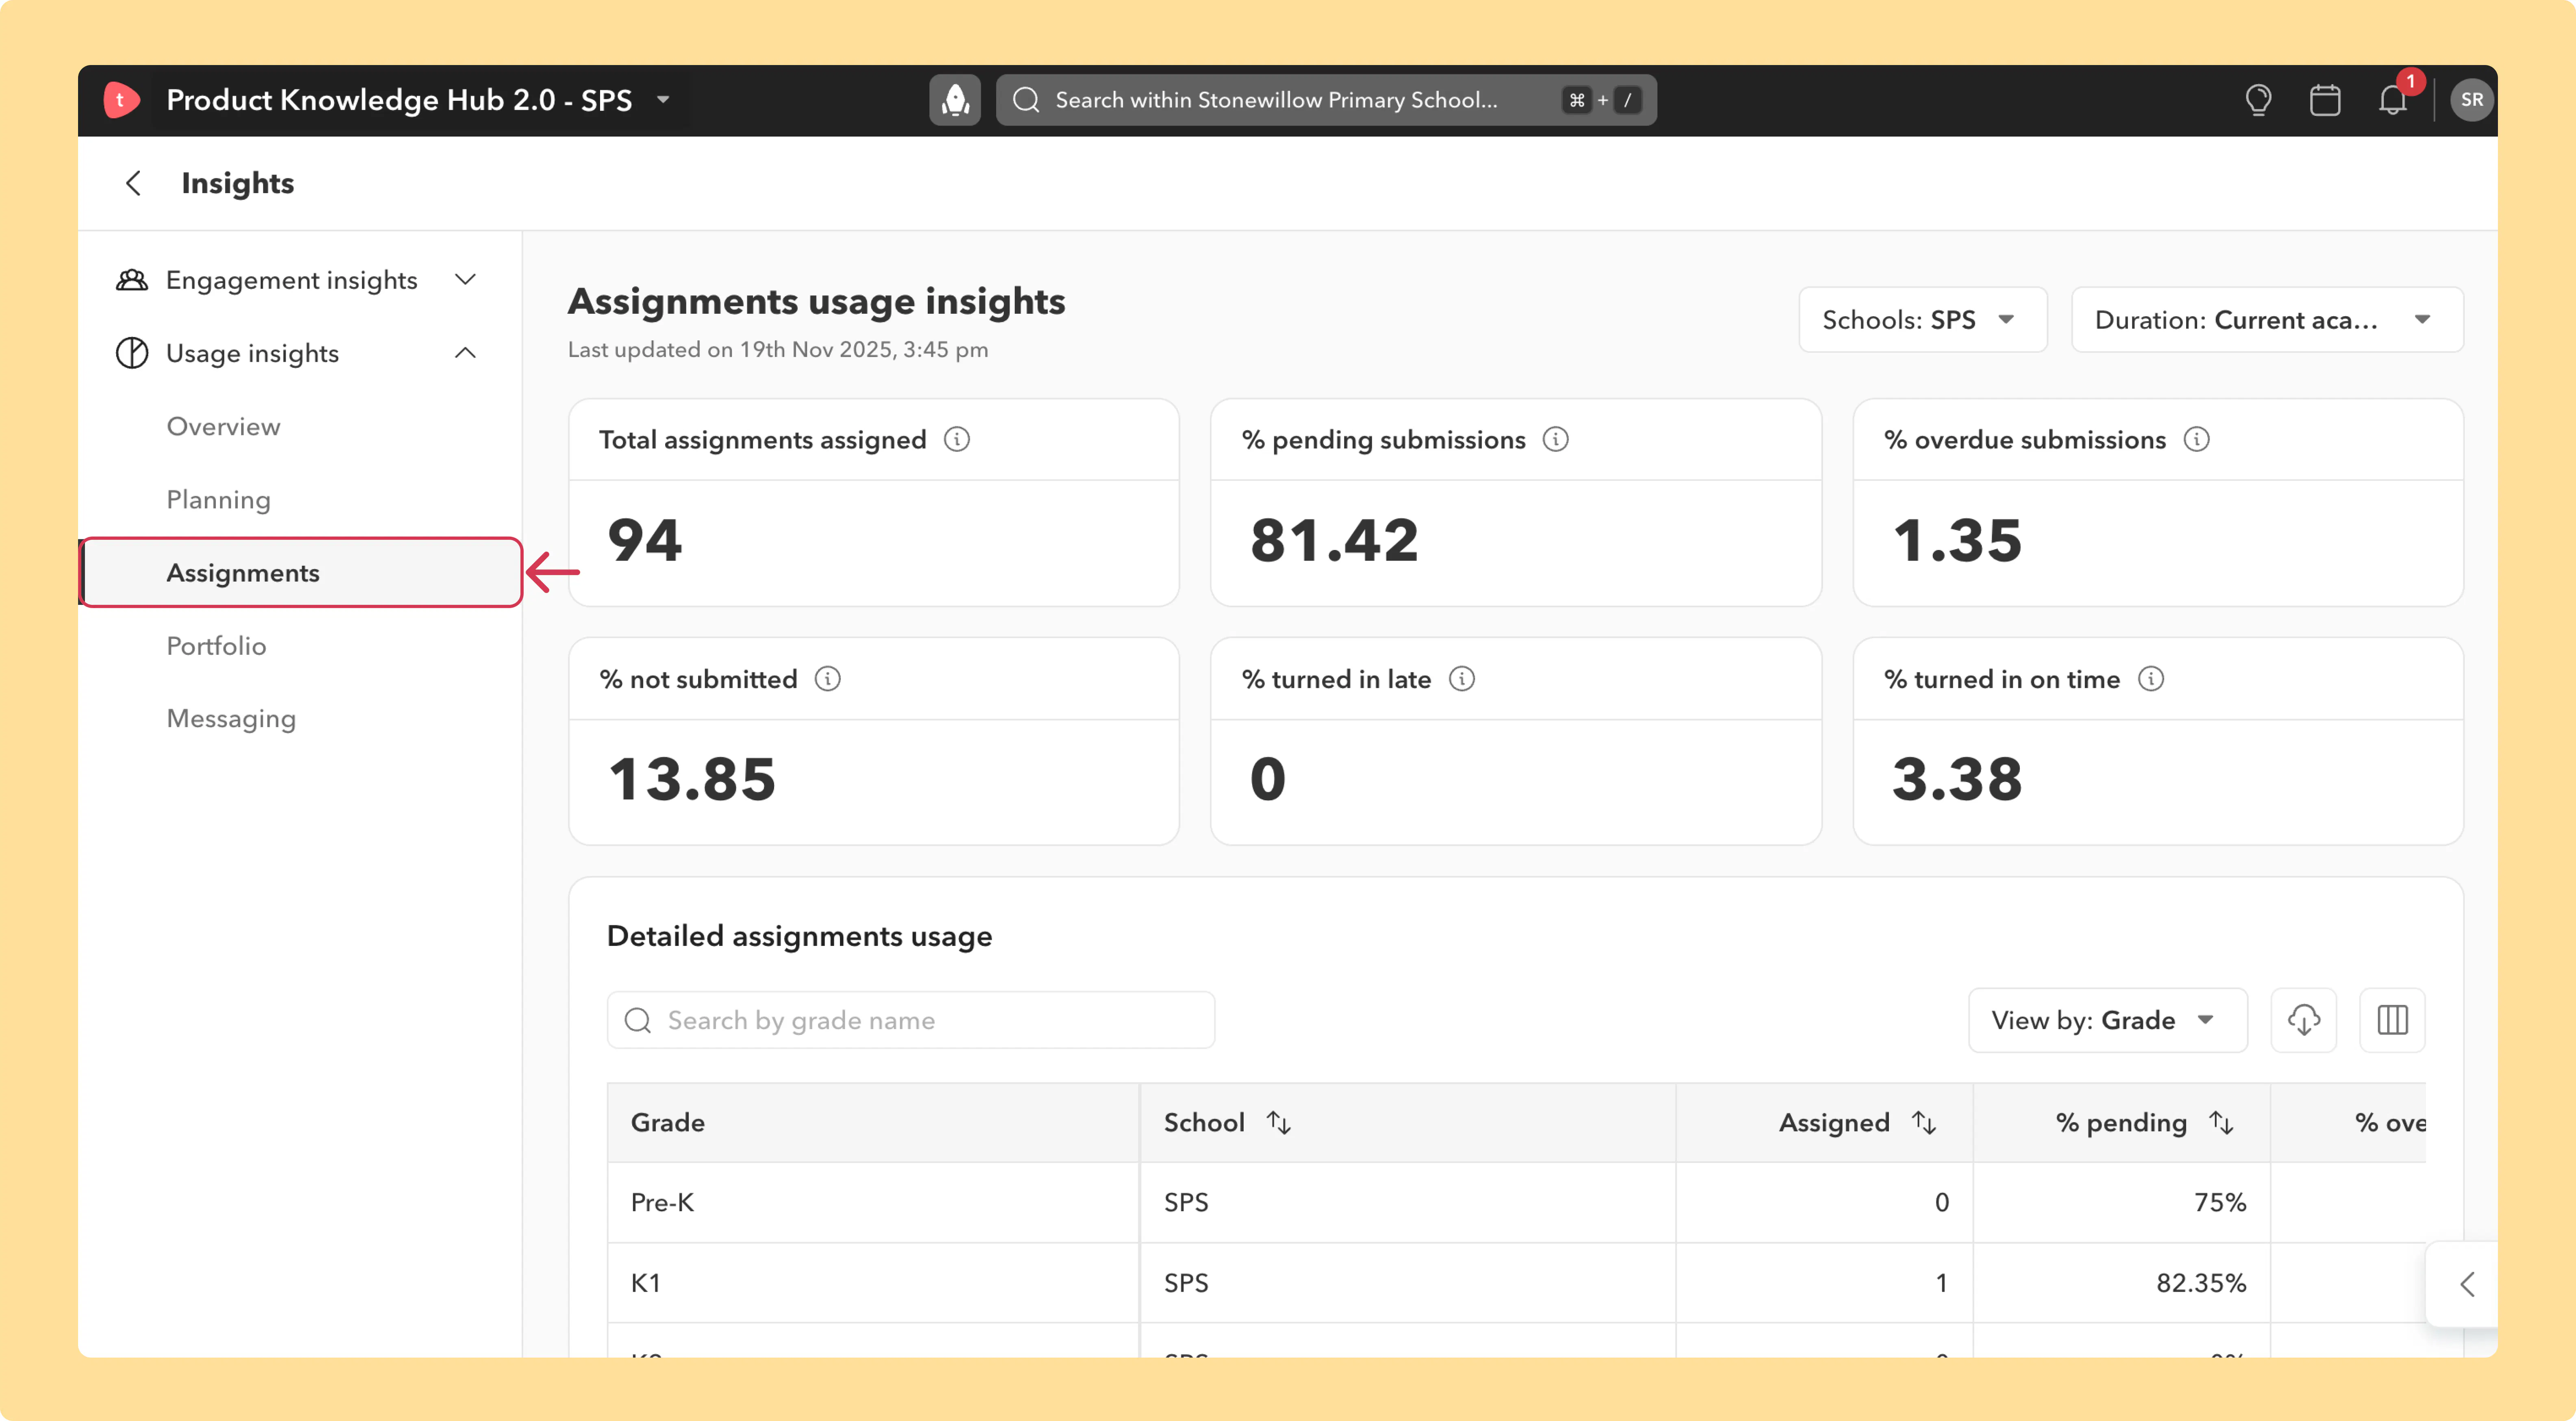Open the SR profile avatar
This screenshot has width=2576, height=1421.
tap(2471, 100)
